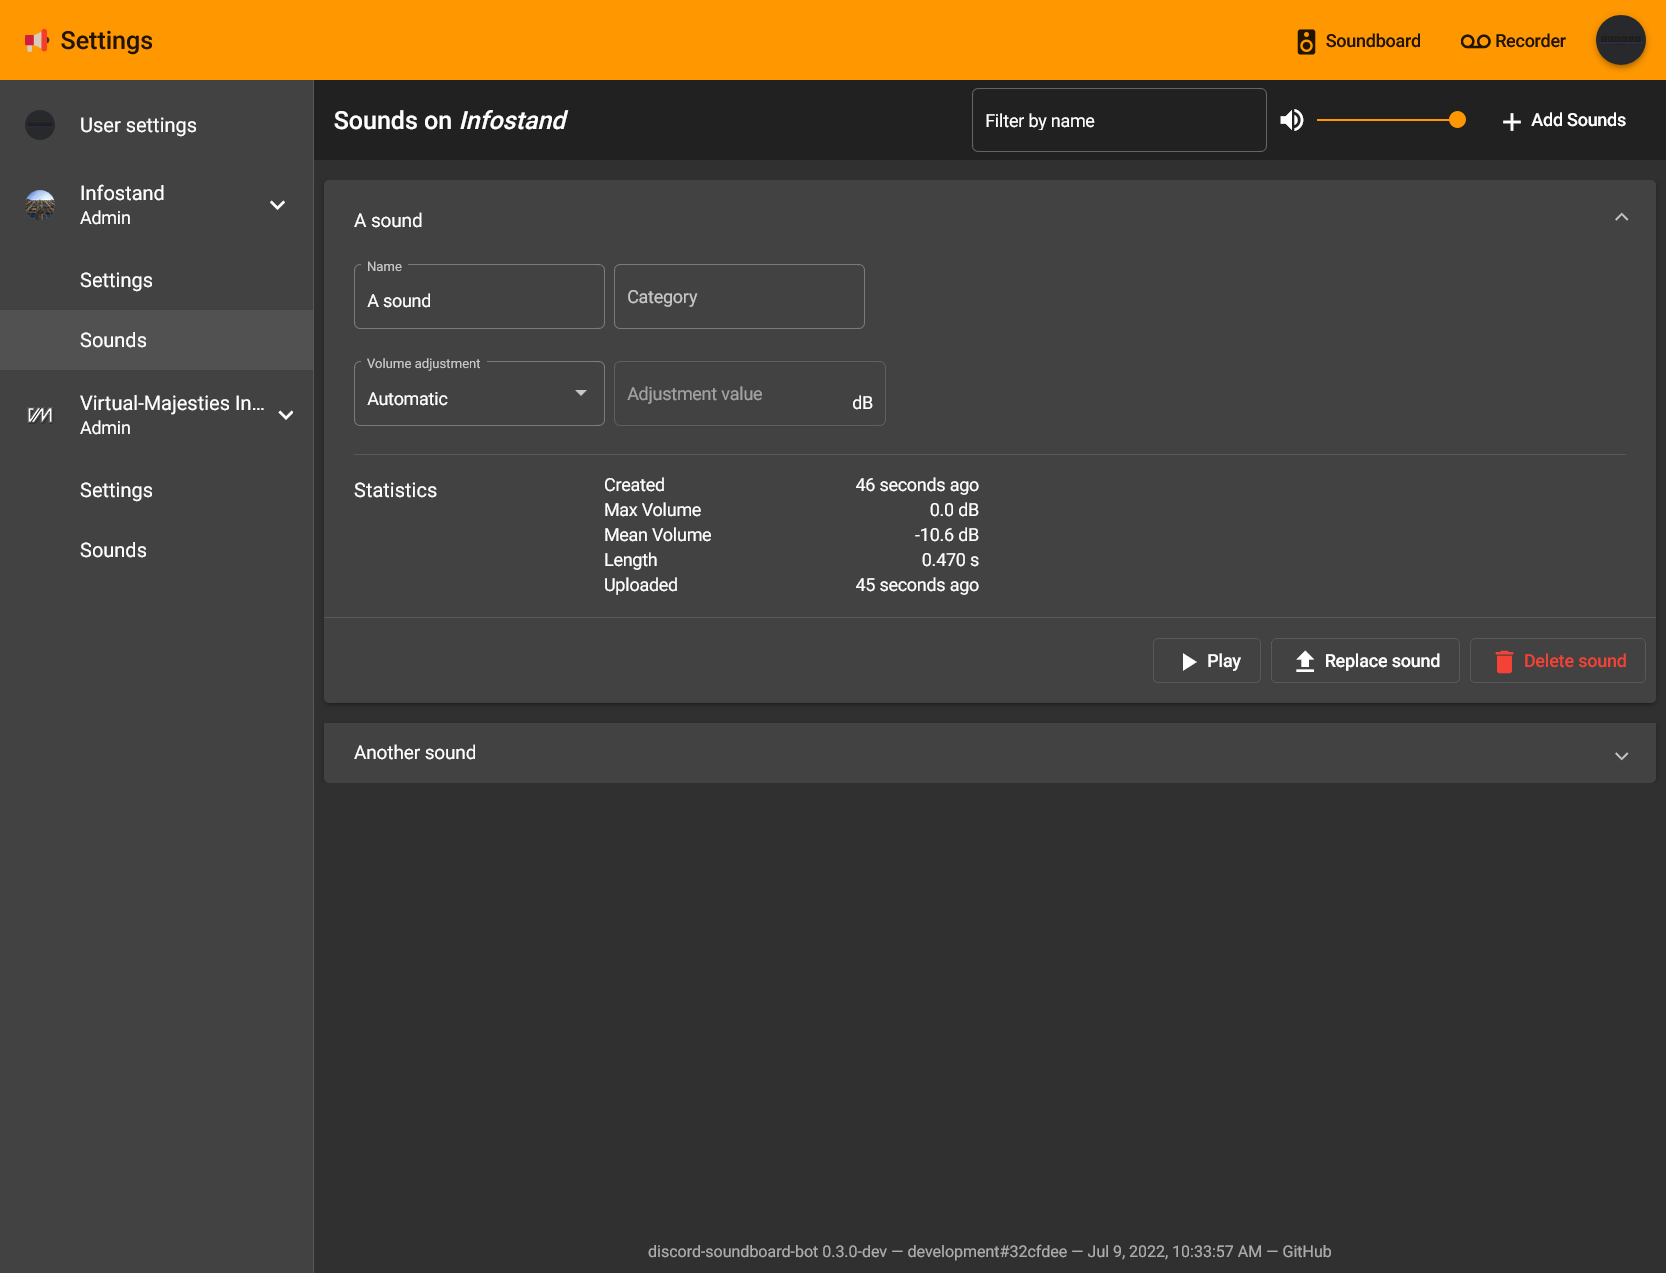1666x1273 pixels.
Task: Click the Virtual-Majesties server logo
Action: pyautogui.click(x=40, y=415)
